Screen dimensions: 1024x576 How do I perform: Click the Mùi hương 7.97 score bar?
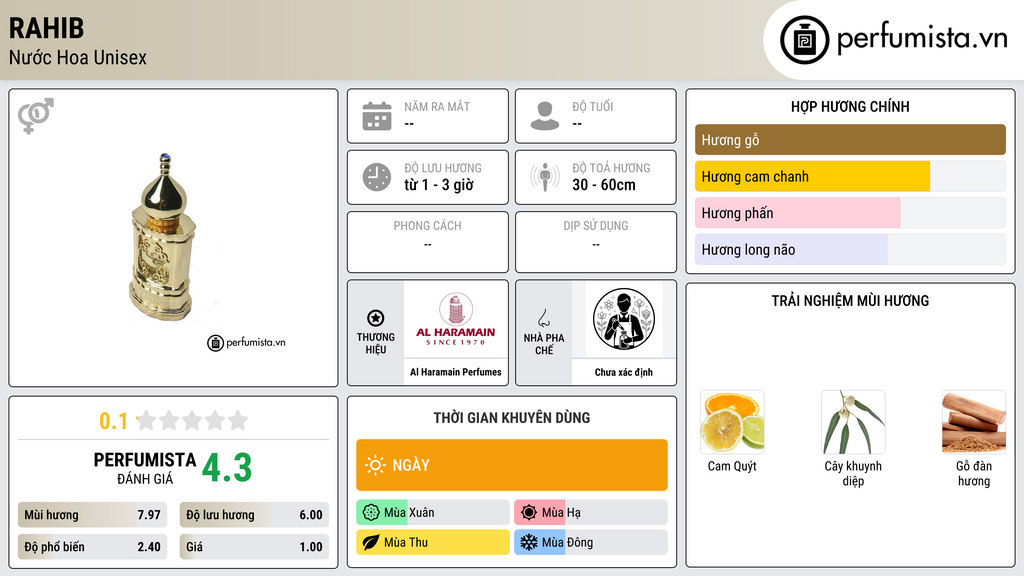pos(92,515)
